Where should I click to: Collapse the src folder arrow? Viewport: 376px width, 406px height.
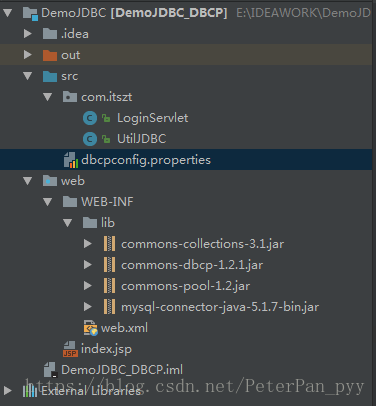(x=28, y=76)
